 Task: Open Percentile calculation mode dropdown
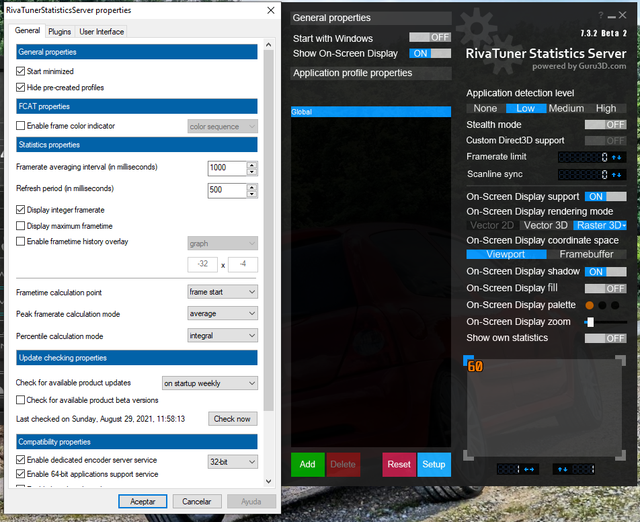222,335
